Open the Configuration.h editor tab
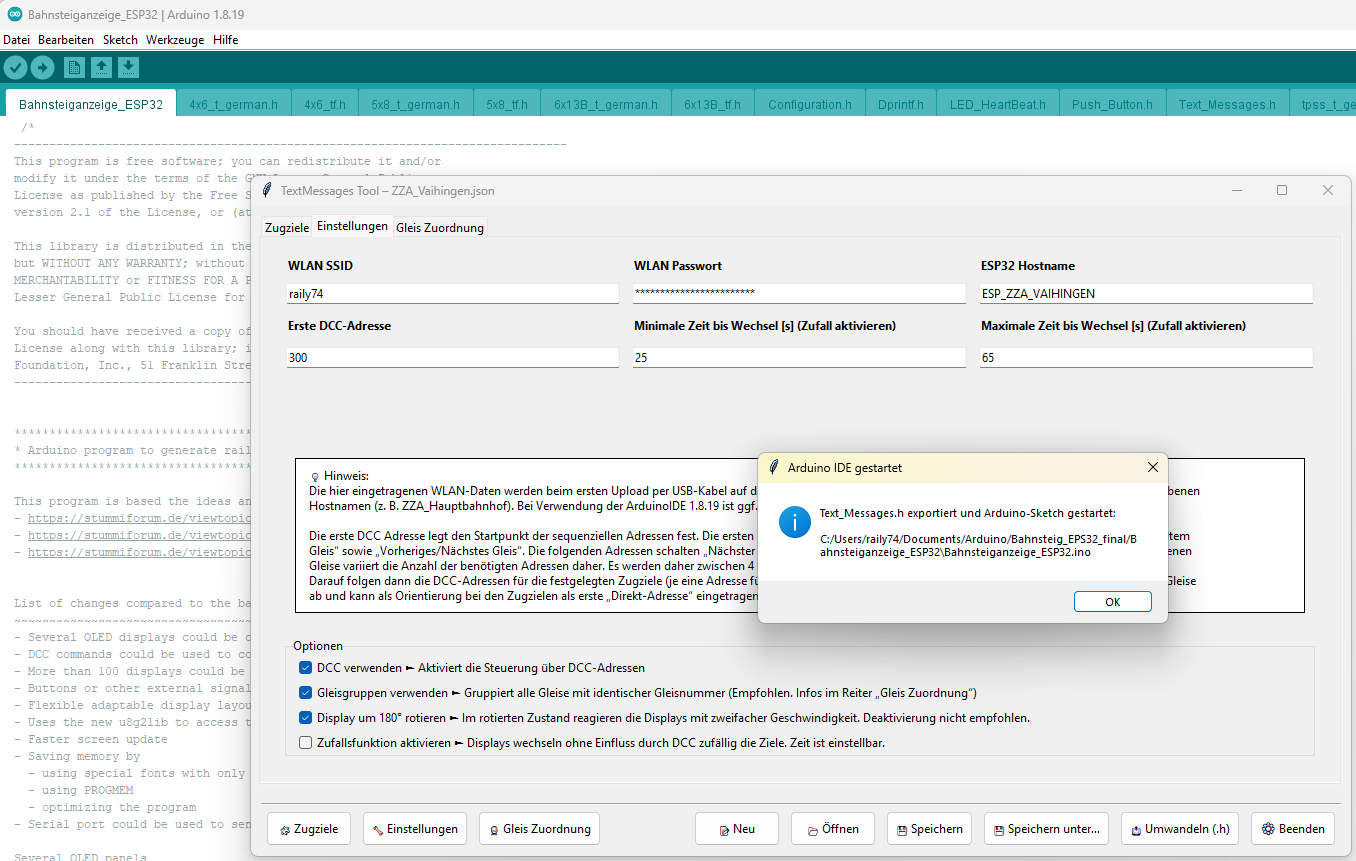 (809, 104)
